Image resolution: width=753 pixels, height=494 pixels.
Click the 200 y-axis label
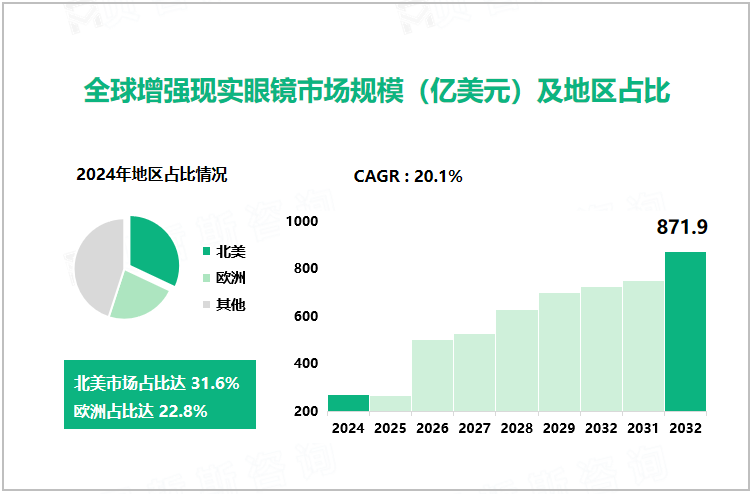(x=306, y=411)
